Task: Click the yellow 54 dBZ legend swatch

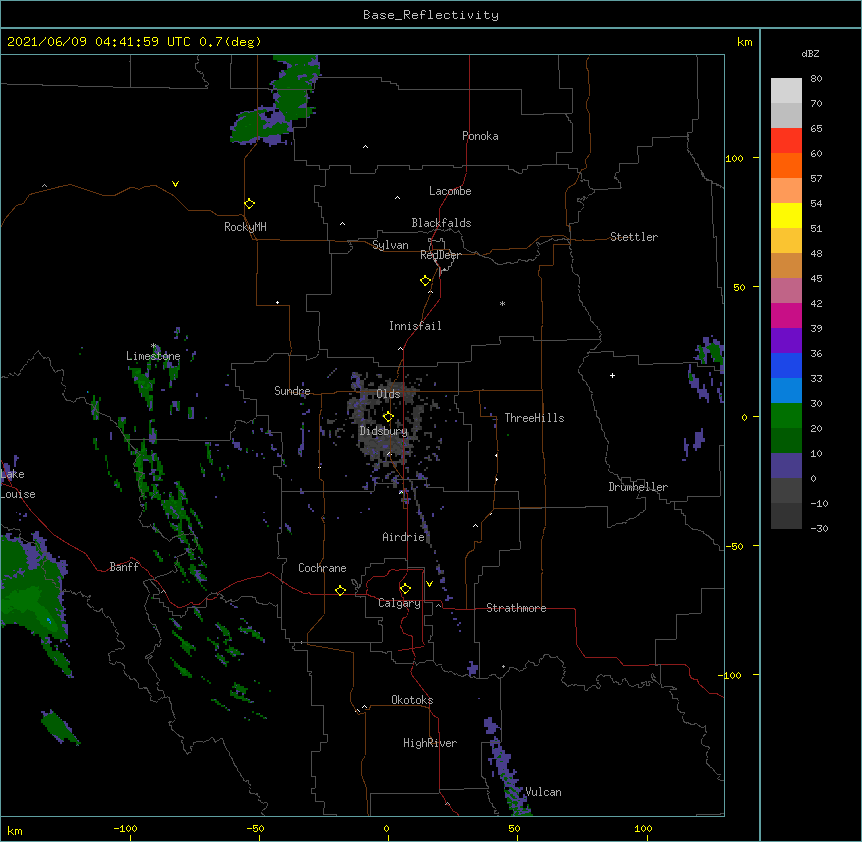Action: point(786,216)
